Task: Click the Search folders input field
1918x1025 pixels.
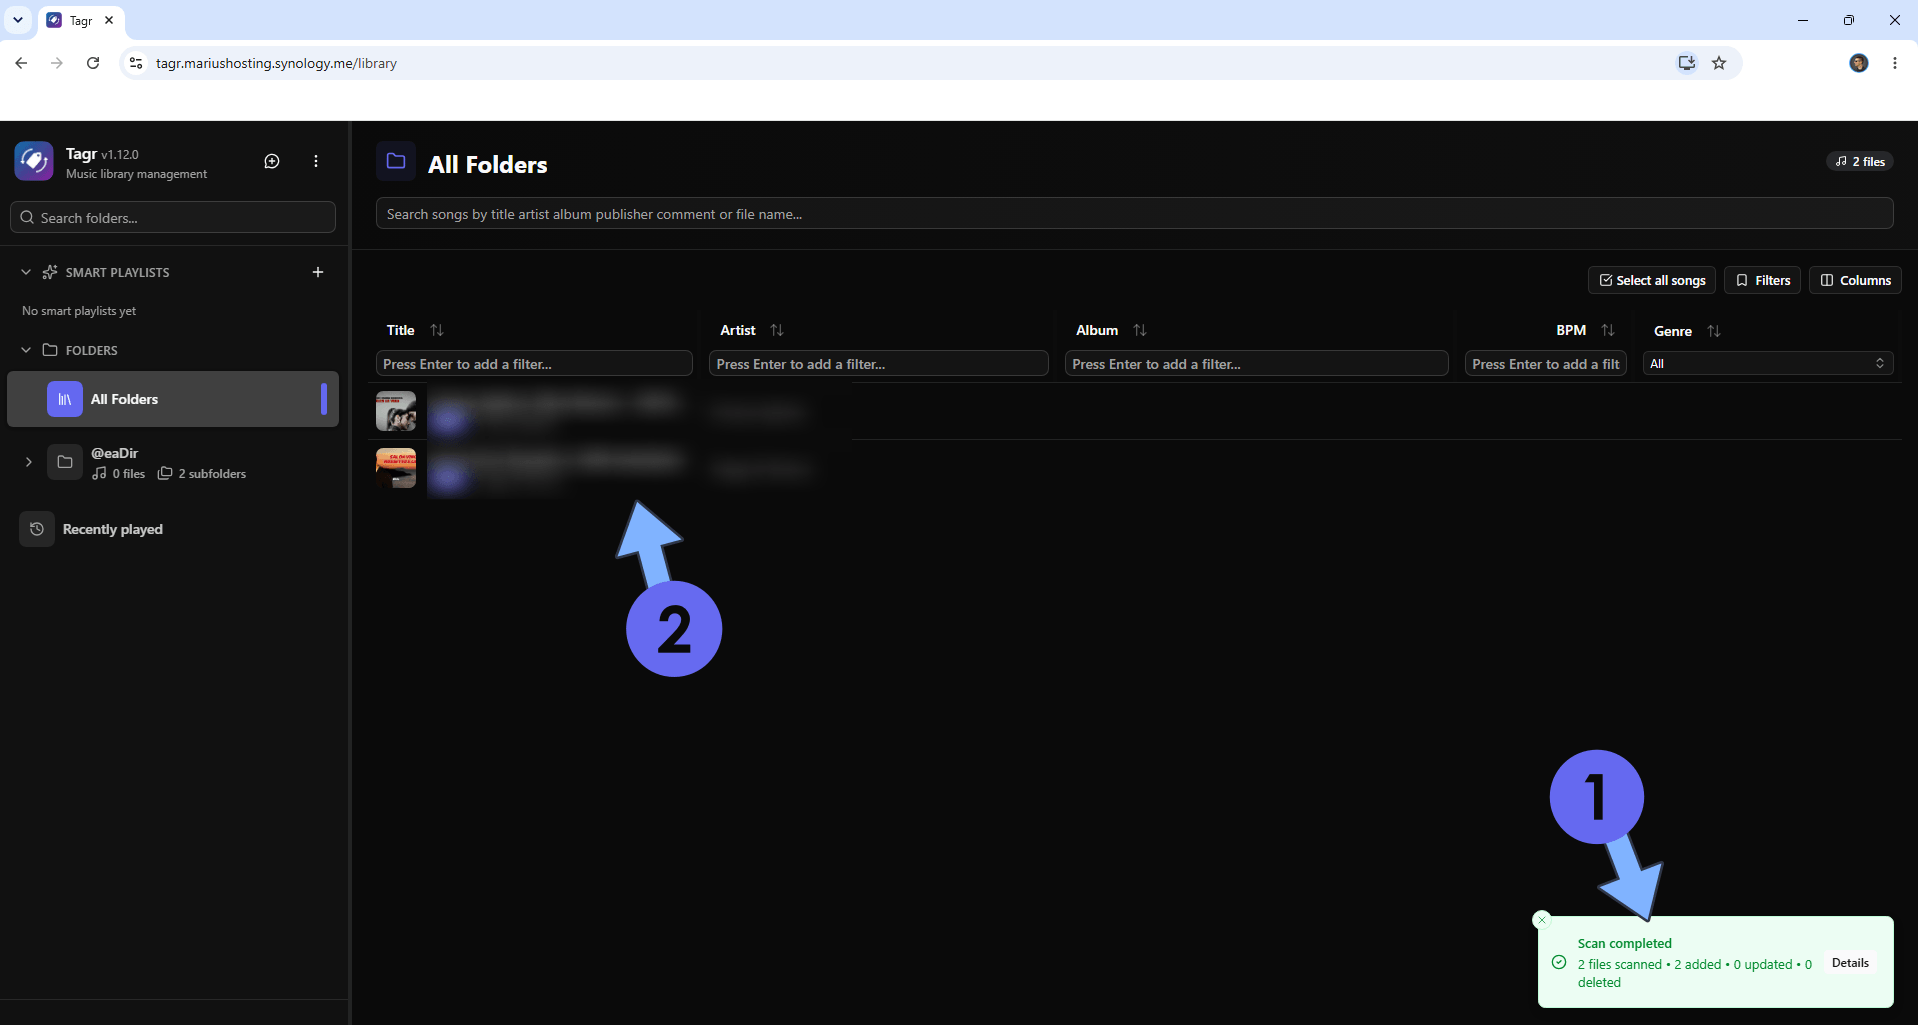Action: 173,217
